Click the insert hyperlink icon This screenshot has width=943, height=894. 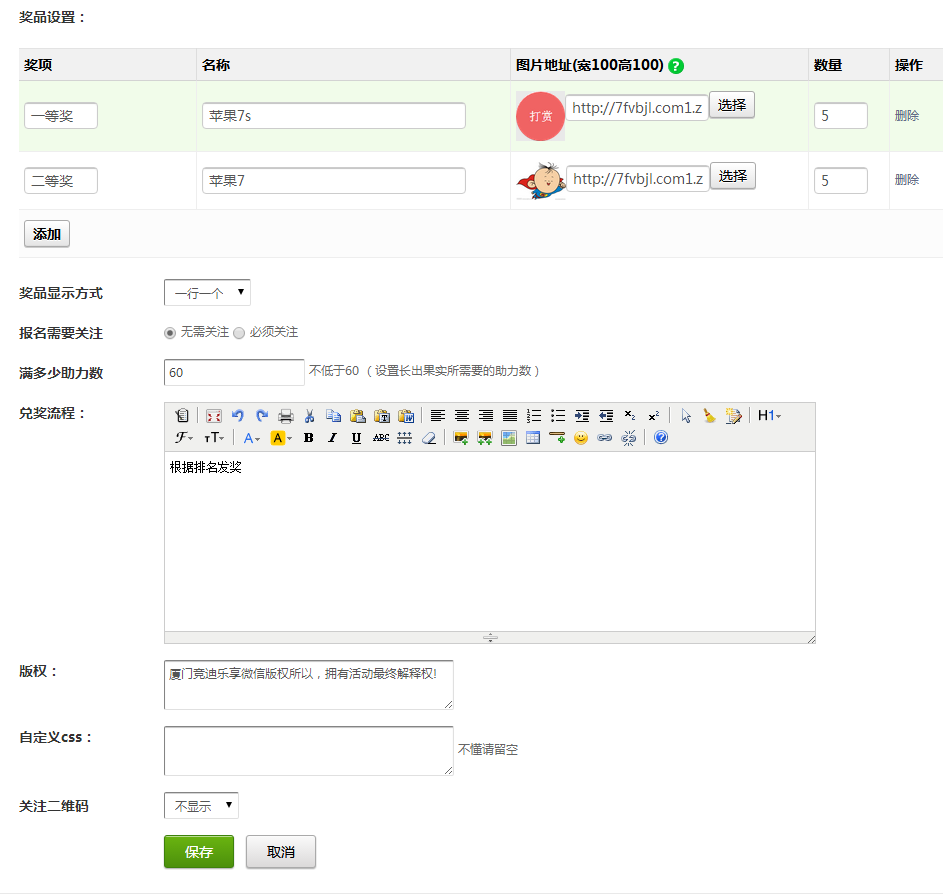point(605,438)
